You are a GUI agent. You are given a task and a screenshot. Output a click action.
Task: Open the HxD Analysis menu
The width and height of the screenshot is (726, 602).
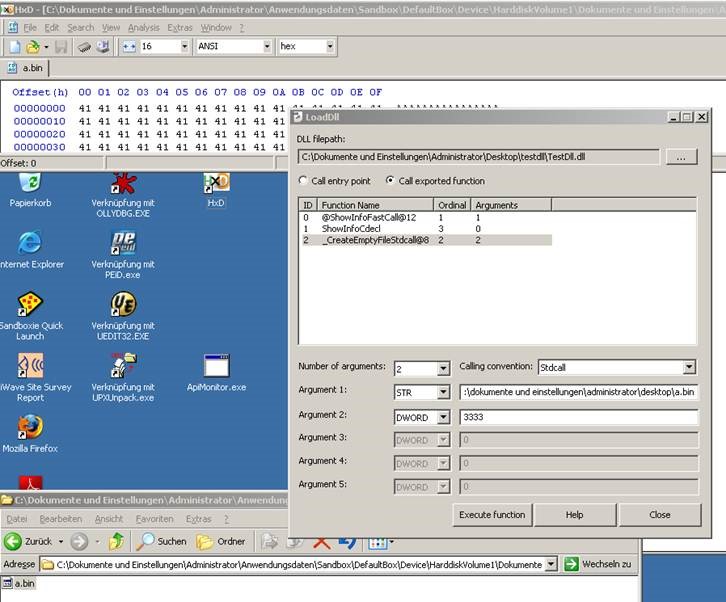click(x=144, y=28)
